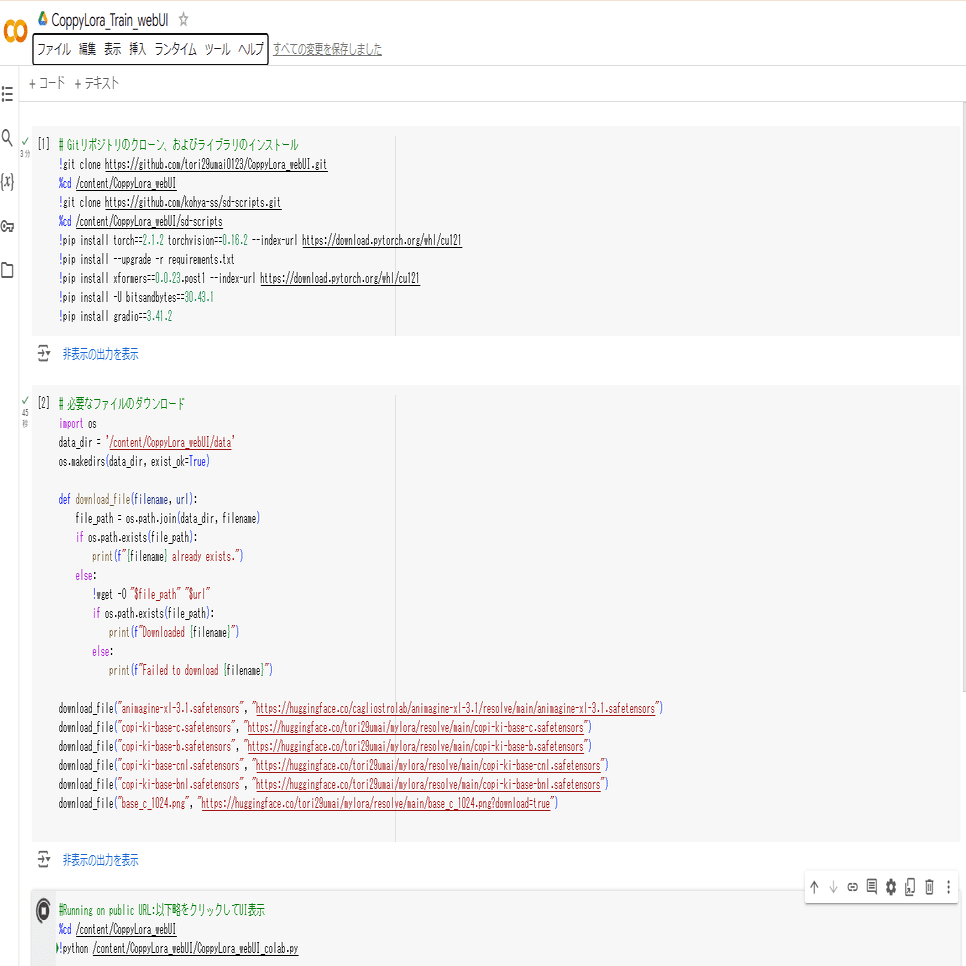The height and width of the screenshot is (966, 966).
Task: Add a comment to the selected cell
Action: click(x=872, y=887)
